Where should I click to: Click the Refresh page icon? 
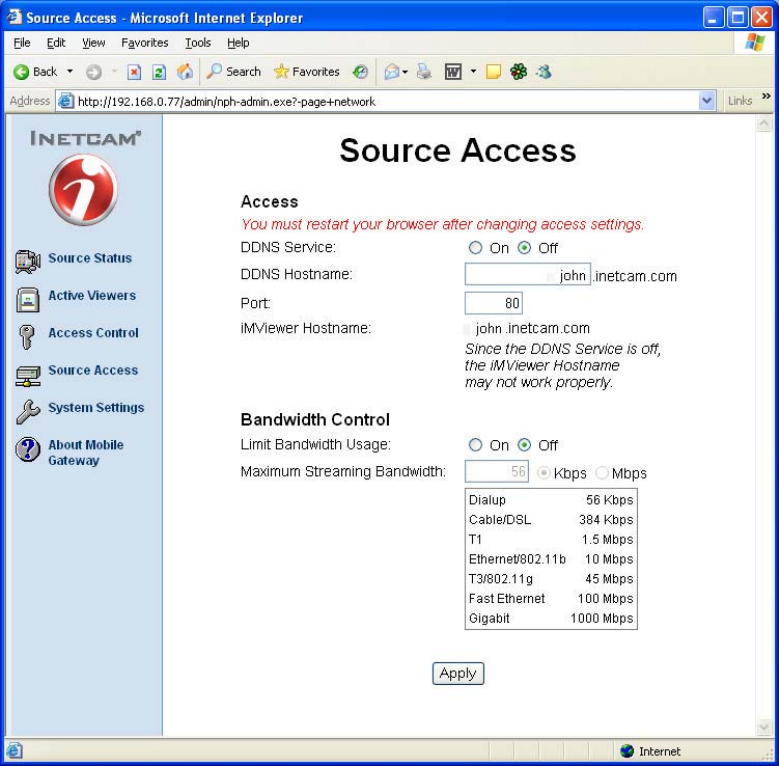click(x=159, y=73)
